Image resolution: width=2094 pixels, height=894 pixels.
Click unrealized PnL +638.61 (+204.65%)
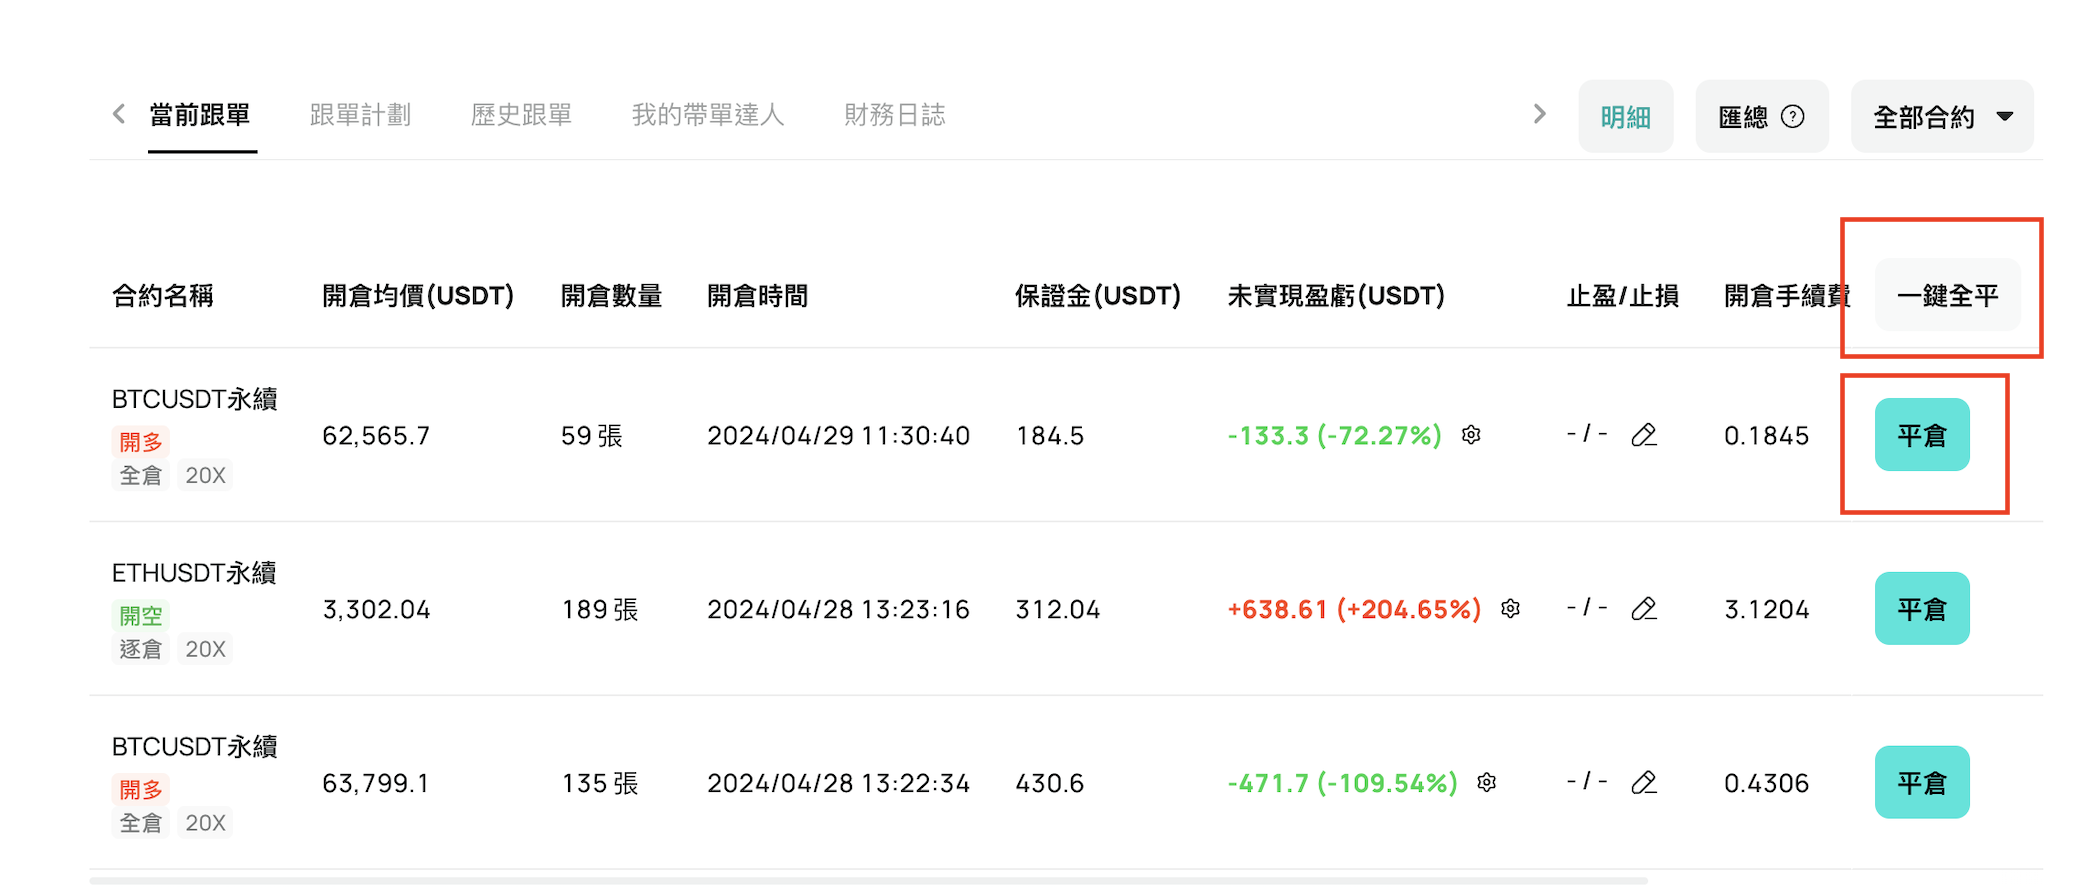click(x=1354, y=609)
